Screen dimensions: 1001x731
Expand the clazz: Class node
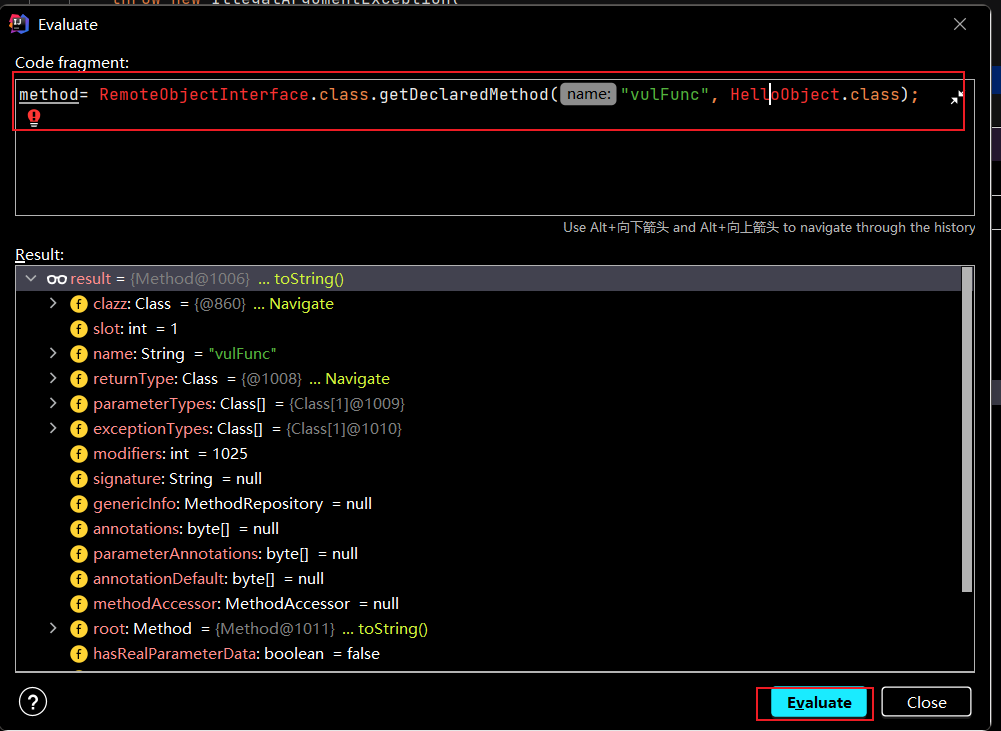54,303
